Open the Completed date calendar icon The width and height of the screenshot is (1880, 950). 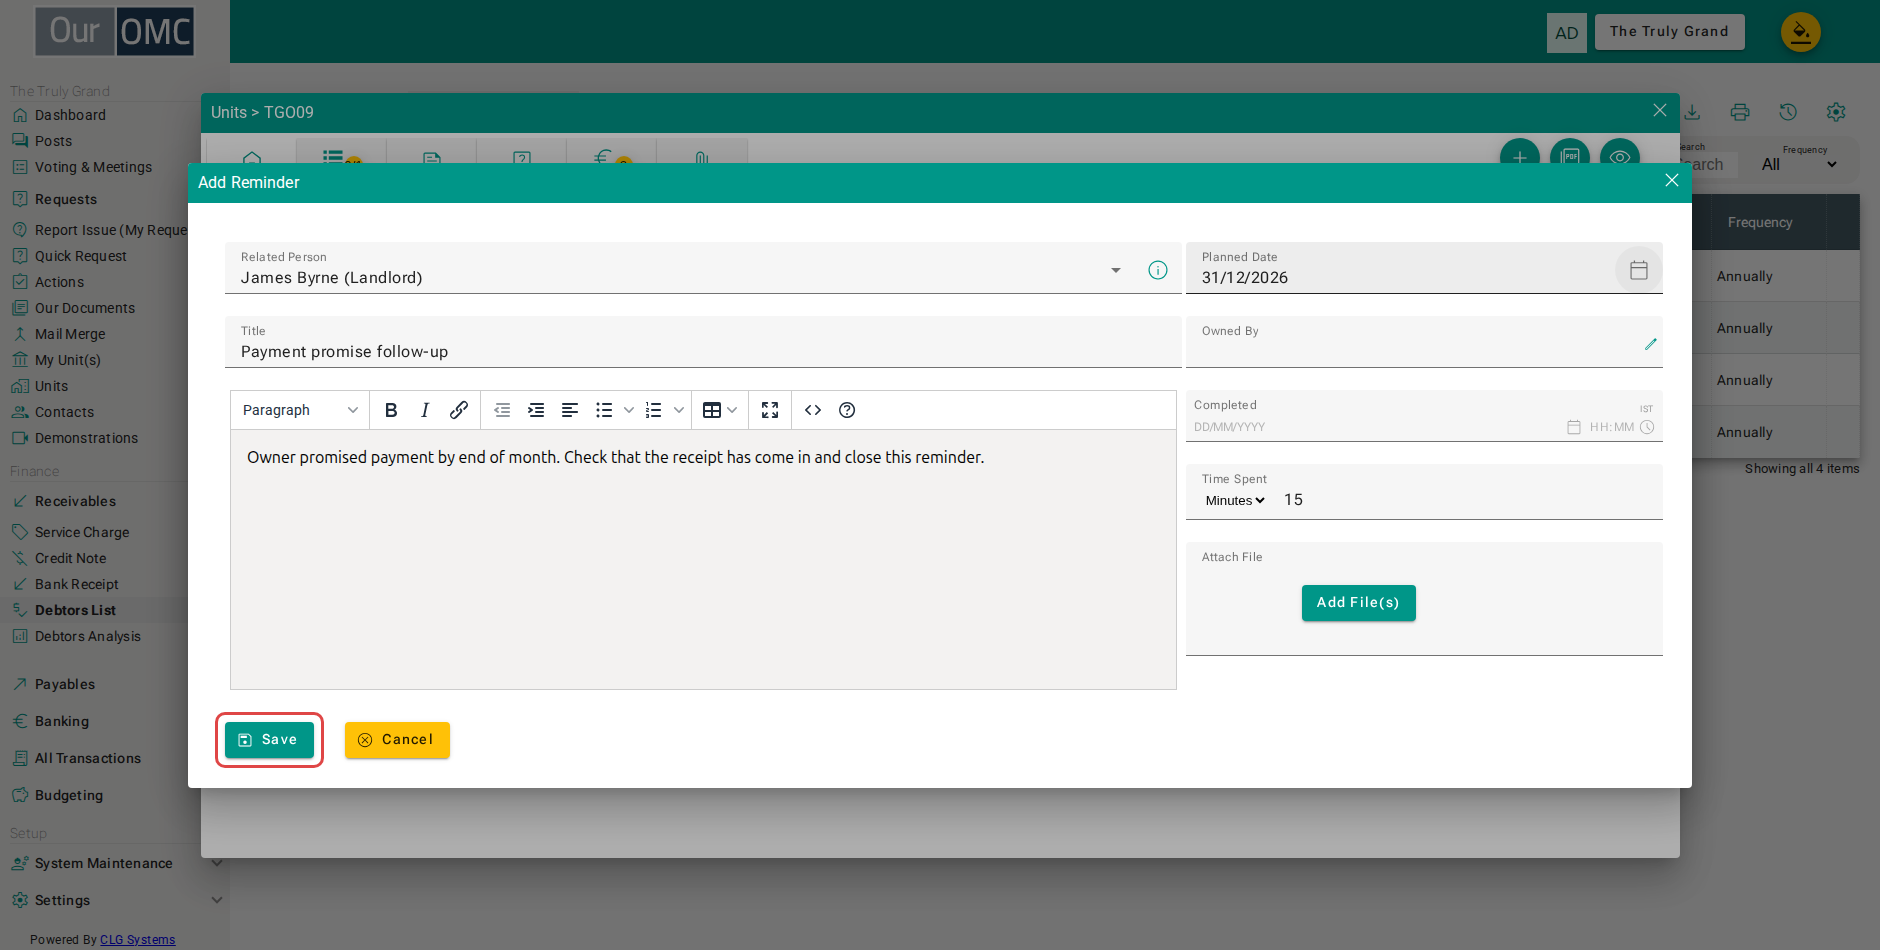[1574, 427]
